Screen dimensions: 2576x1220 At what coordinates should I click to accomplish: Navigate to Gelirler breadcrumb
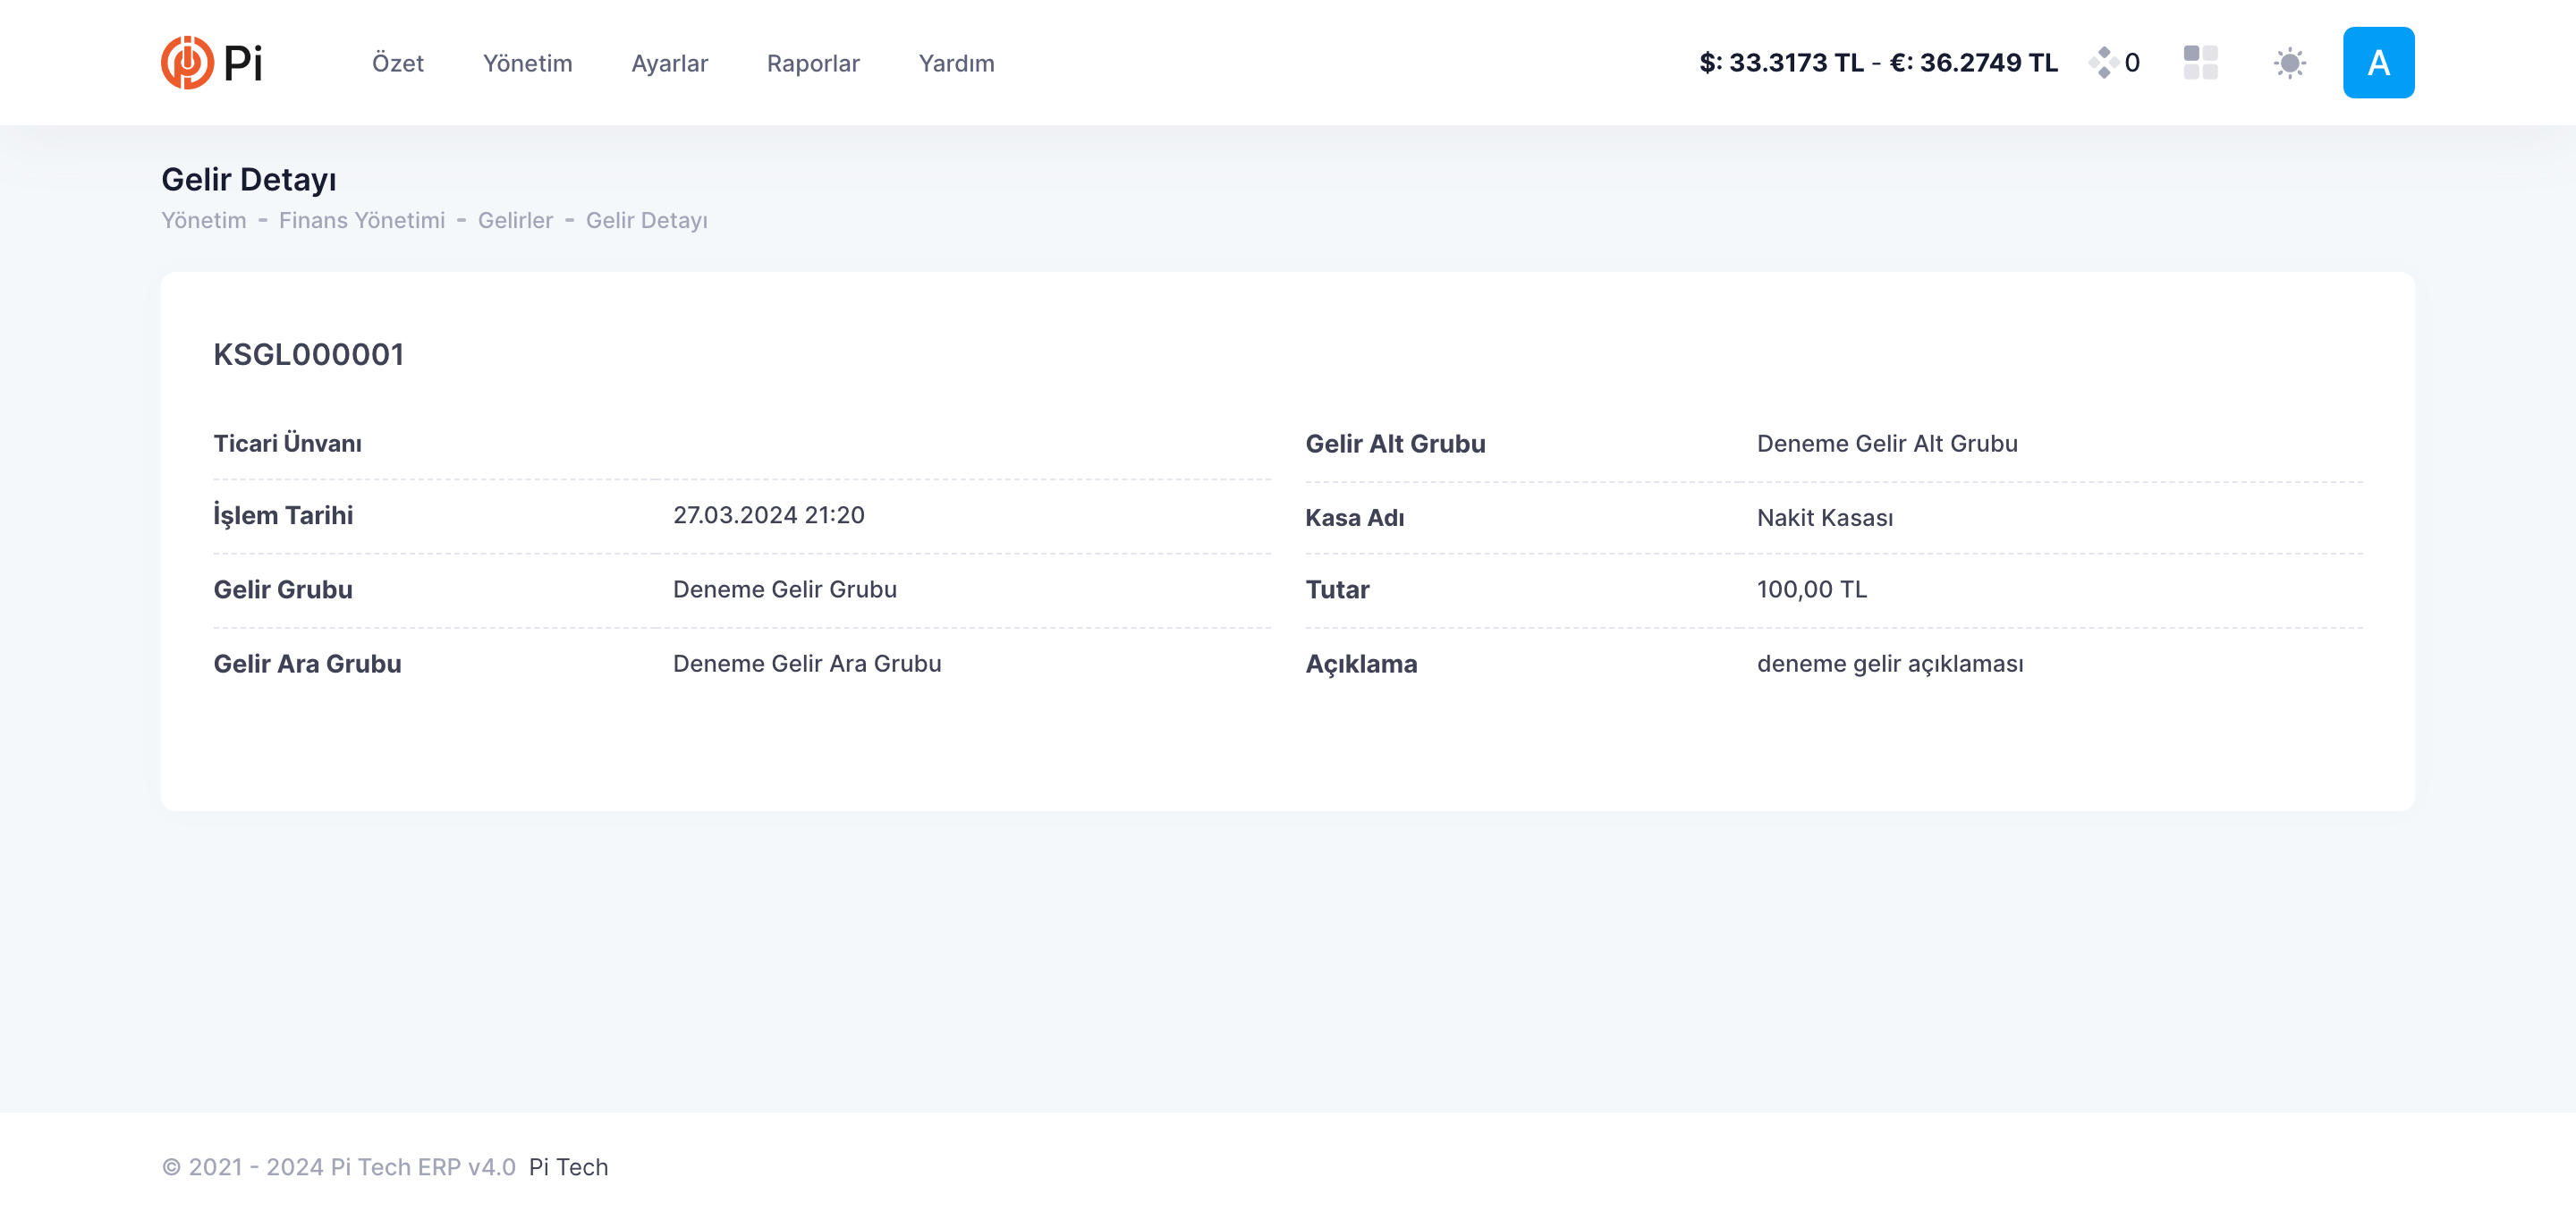click(514, 220)
